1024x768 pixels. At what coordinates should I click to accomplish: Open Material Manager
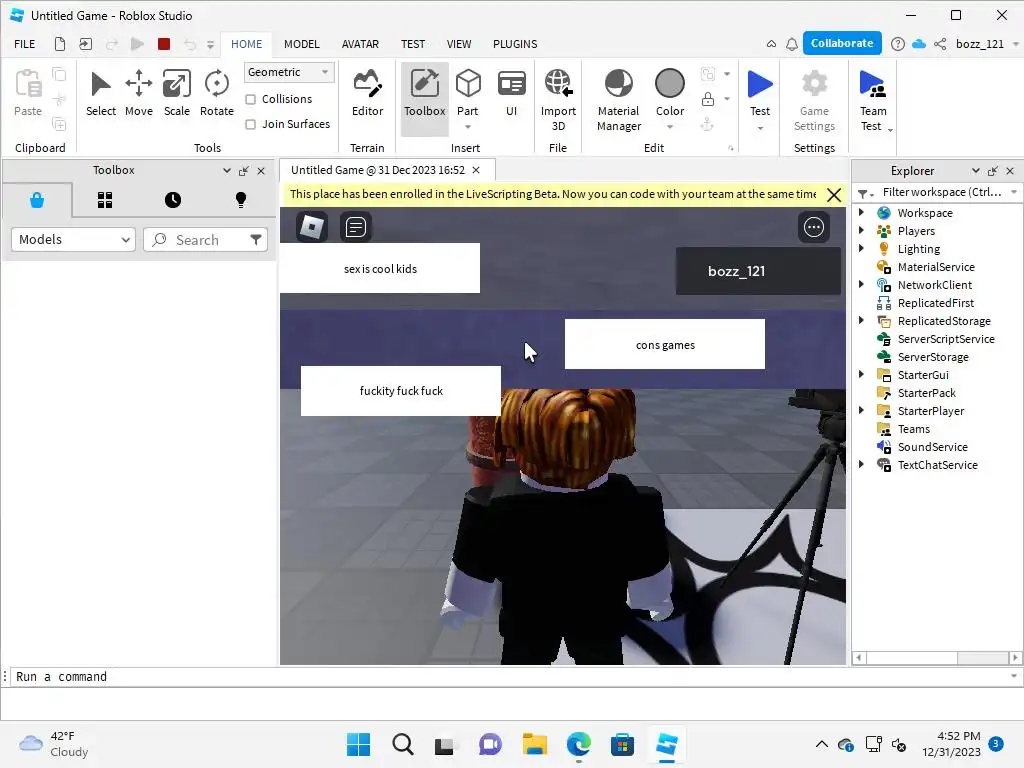coord(618,100)
